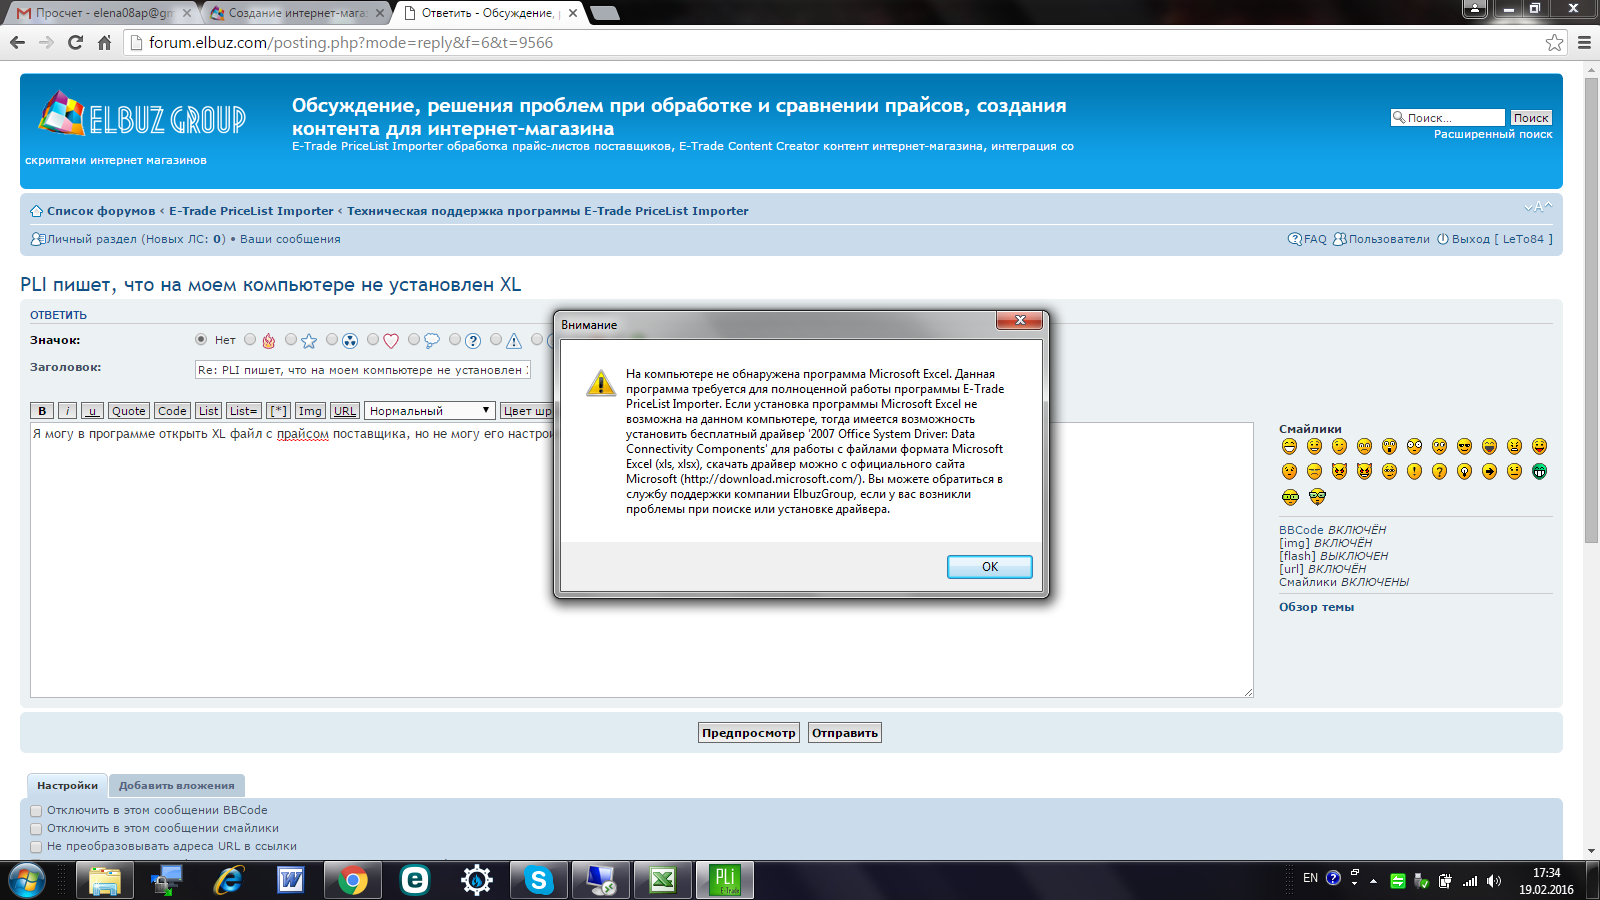1600x900 pixels.
Task: Switch to 'Создание интернет-мага' browser tab
Action: pyautogui.click(x=297, y=13)
